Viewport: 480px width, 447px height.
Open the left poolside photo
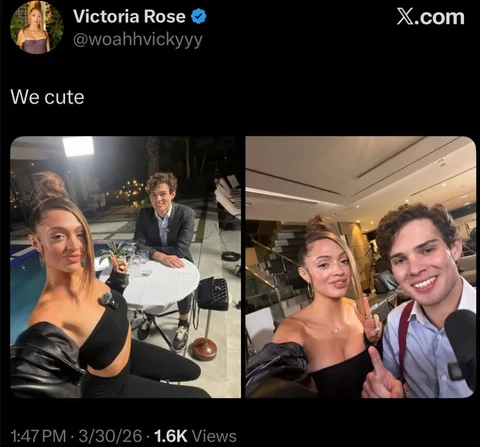click(126, 267)
